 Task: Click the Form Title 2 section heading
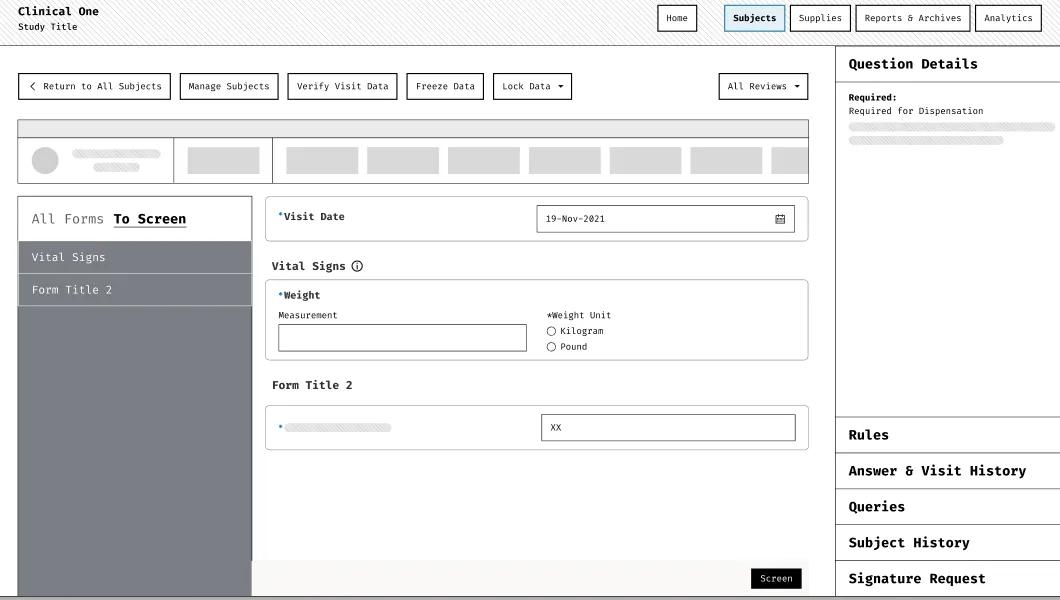click(x=312, y=385)
